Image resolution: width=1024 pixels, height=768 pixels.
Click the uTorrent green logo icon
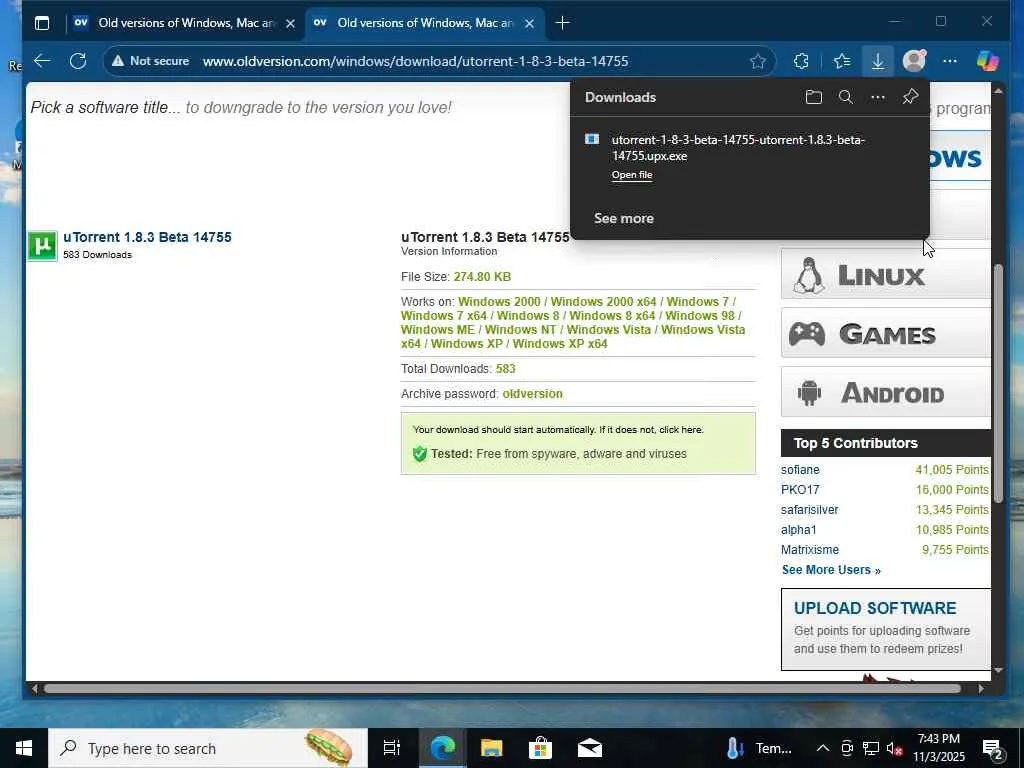point(42,246)
